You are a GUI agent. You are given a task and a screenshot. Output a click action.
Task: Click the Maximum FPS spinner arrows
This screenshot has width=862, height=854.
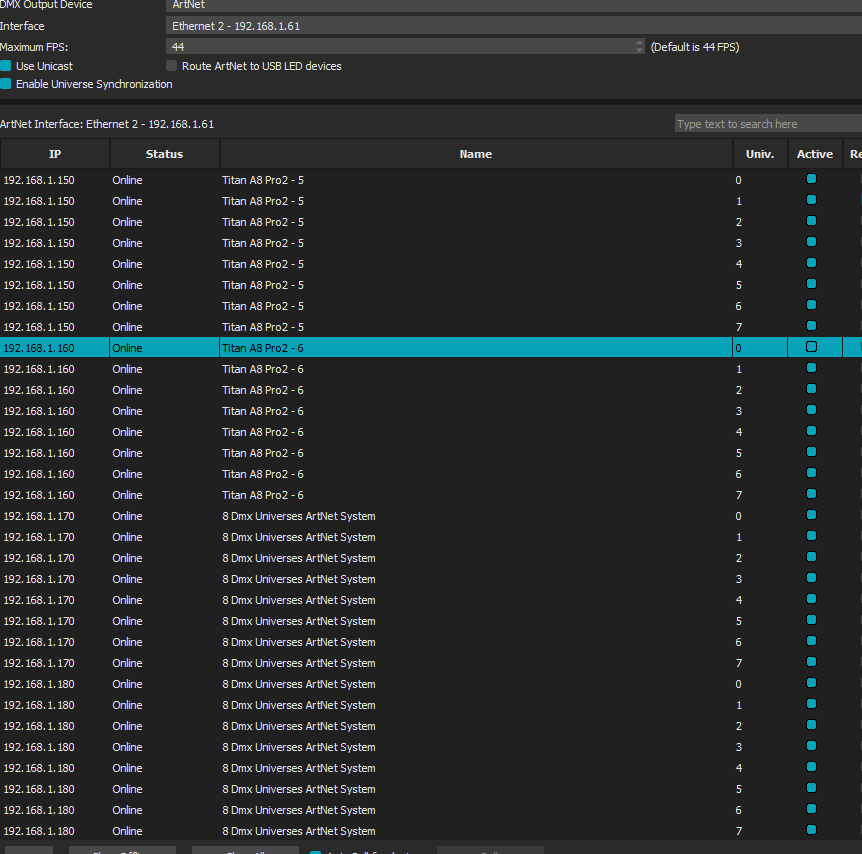(640, 46)
